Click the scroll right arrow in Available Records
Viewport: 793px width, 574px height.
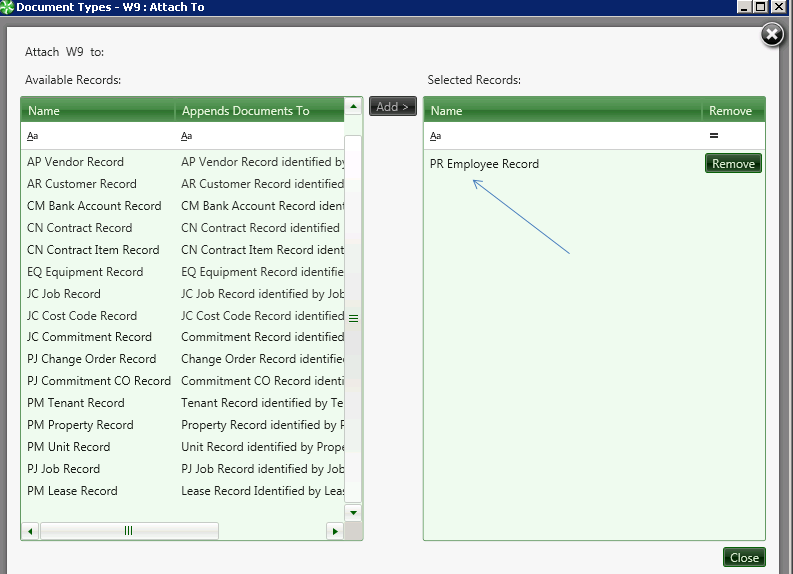click(x=335, y=531)
